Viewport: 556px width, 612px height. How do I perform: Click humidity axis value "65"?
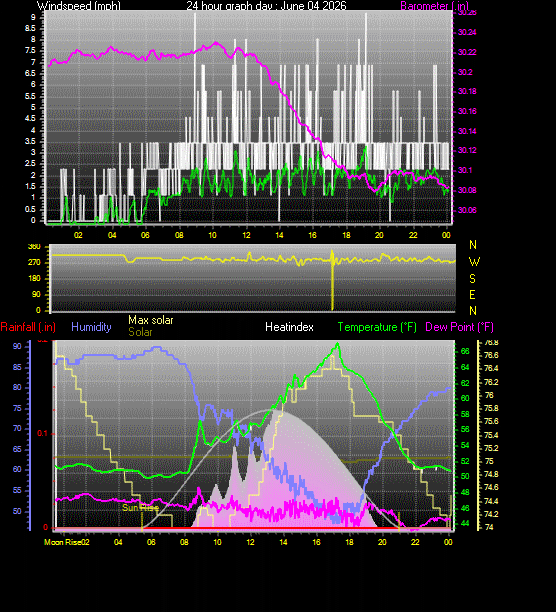[17, 449]
